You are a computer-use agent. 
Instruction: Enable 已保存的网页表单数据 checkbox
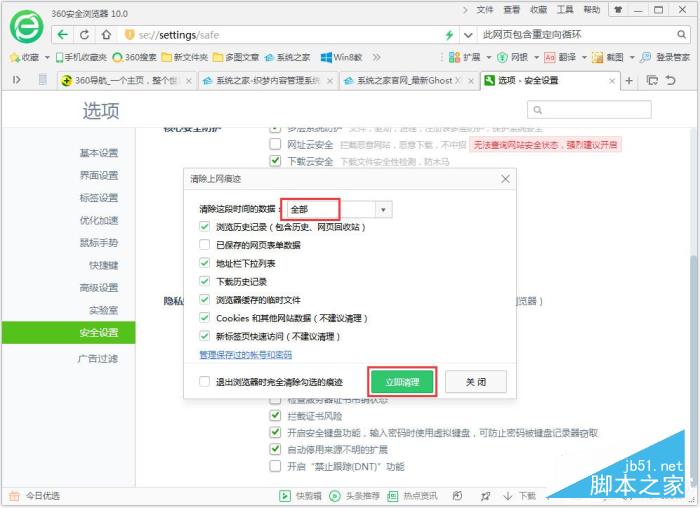pyautogui.click(x=204, y=245)
